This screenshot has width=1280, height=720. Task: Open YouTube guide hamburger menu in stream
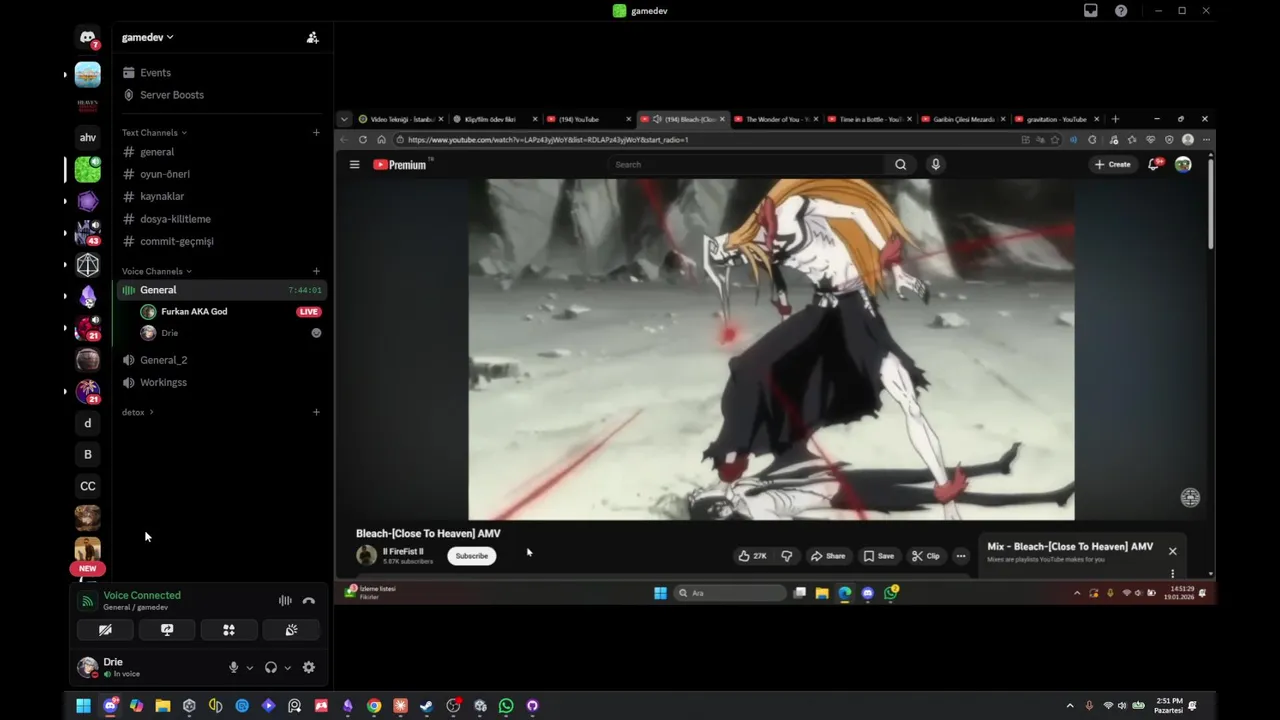point(354,165)
